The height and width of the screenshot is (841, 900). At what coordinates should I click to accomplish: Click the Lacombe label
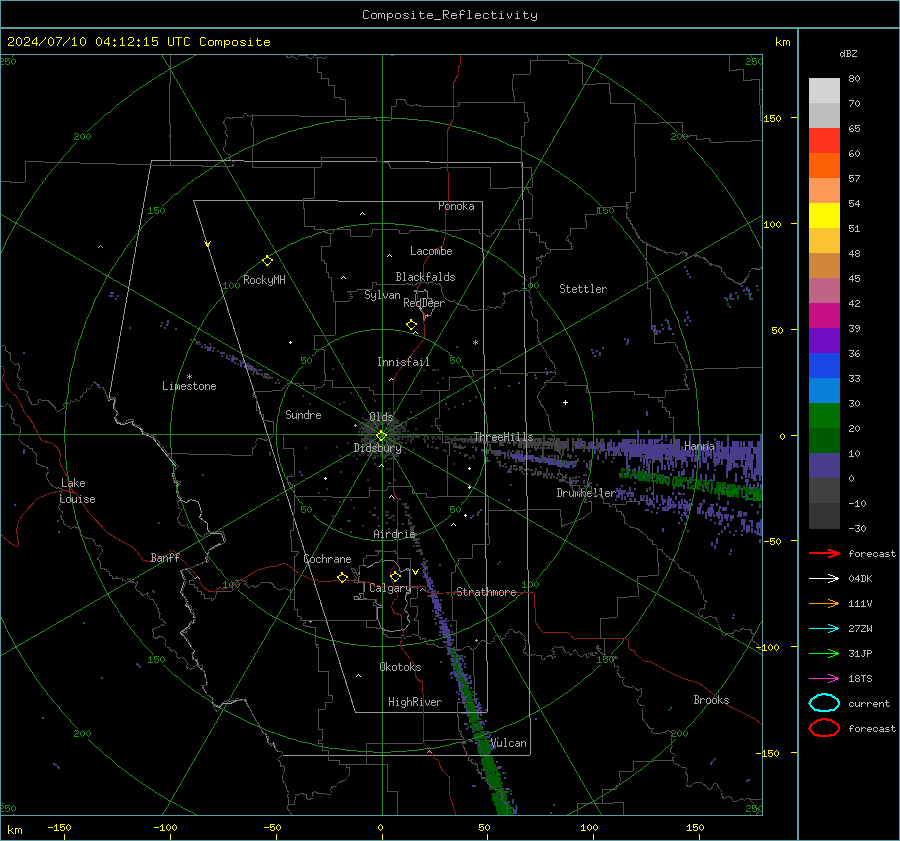coord(431,251)
